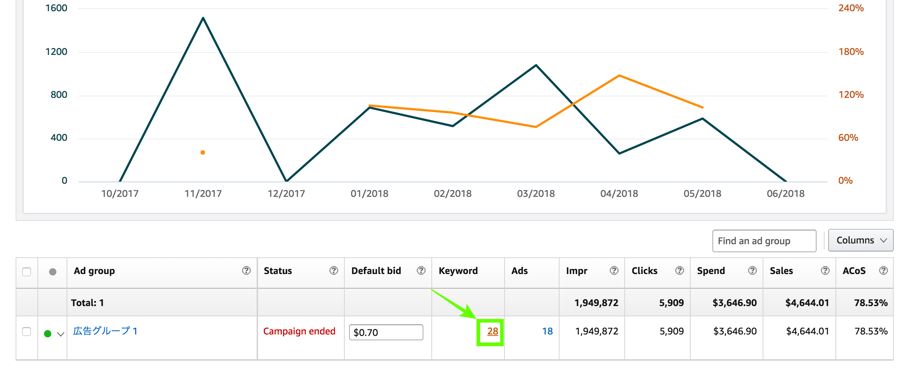Screen dimensions: 920x368
Task: Tick the select-all checkbox in table header
Action: (x=26, y=272)
